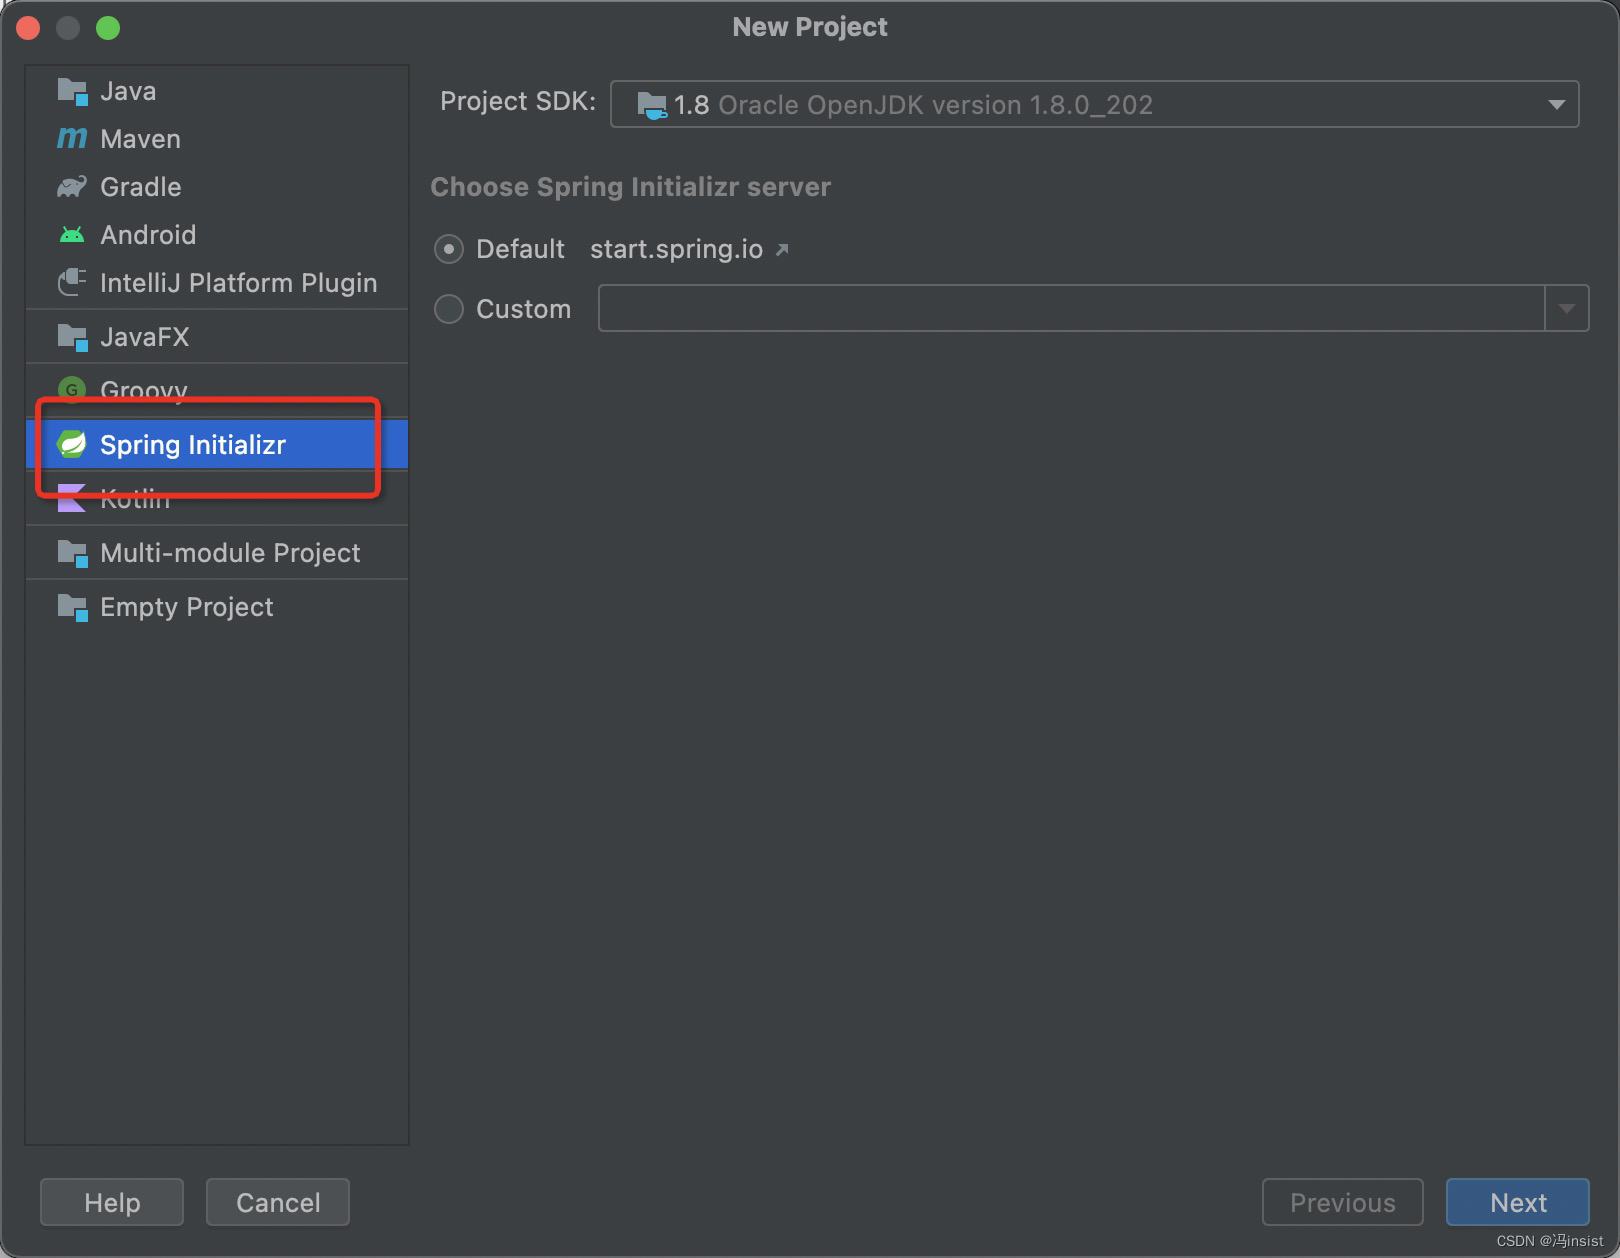Select Groovy from the project list

click(143, 387)
